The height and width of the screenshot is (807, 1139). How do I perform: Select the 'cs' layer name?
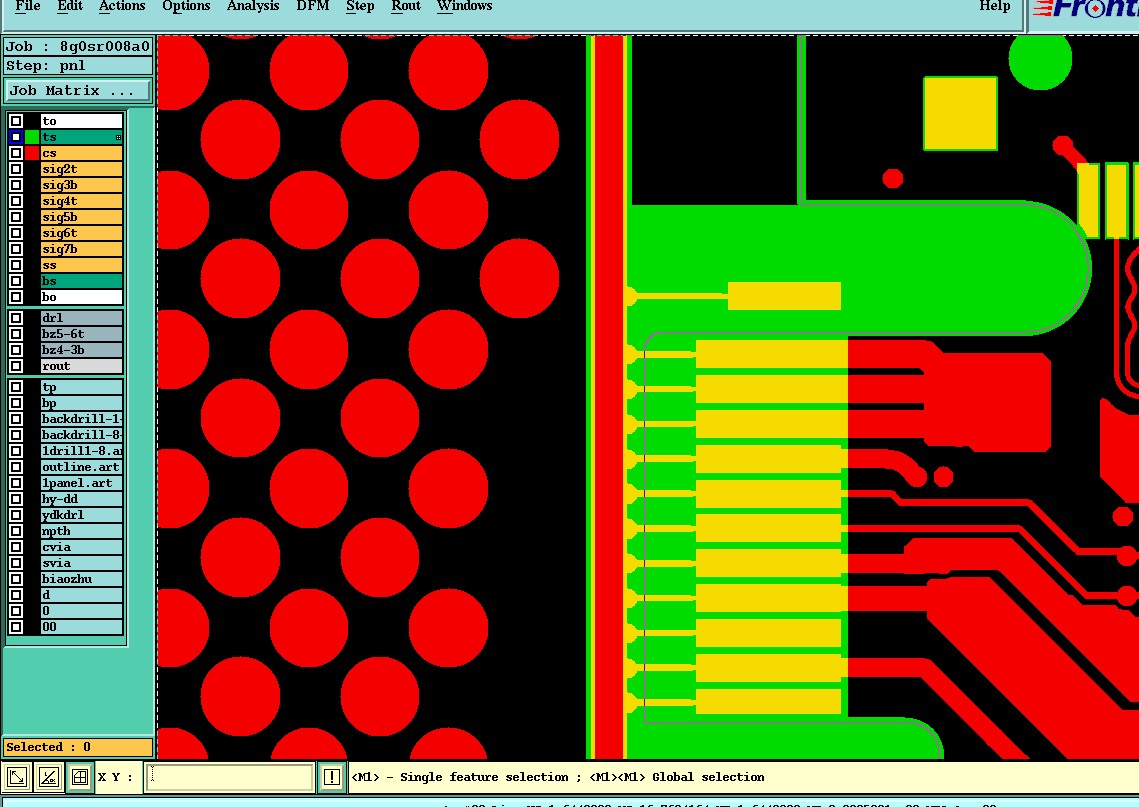(81, 153)
